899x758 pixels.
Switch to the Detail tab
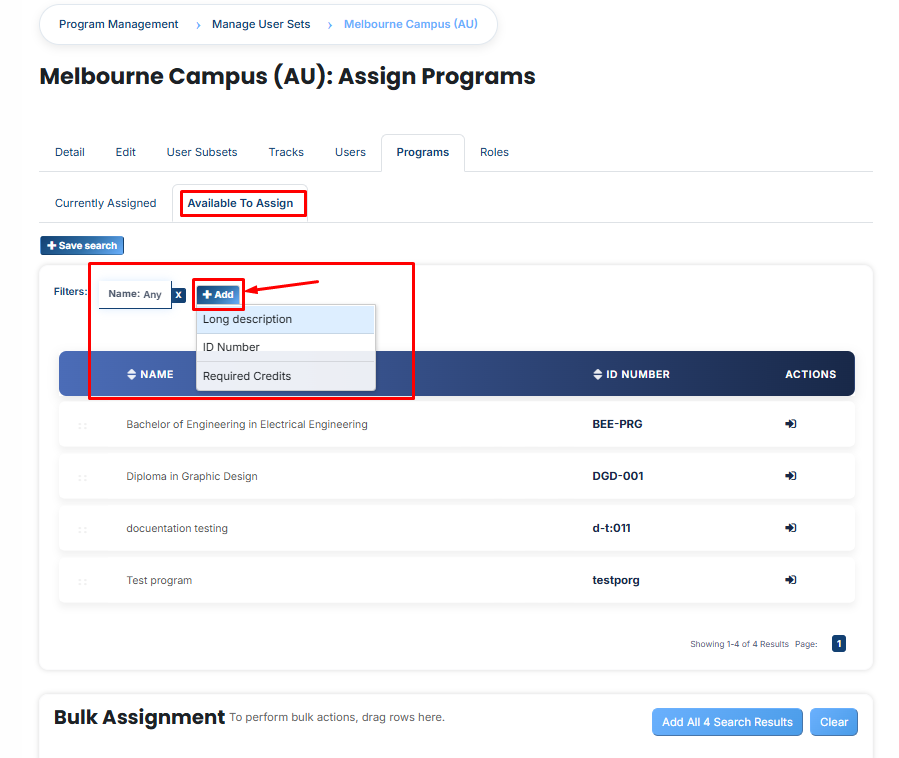pyautogui.click(x=70, y=153)
